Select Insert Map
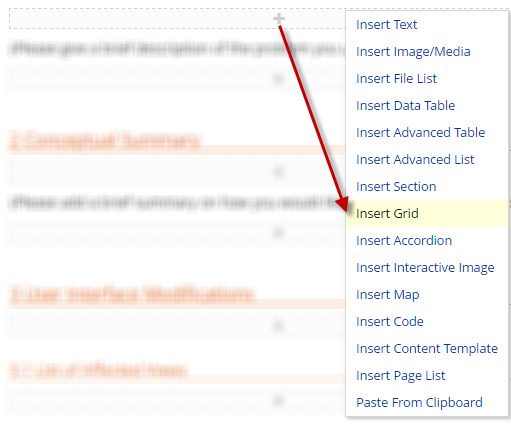The height and width of the screenshot is (424, 511). click(387, 295)
